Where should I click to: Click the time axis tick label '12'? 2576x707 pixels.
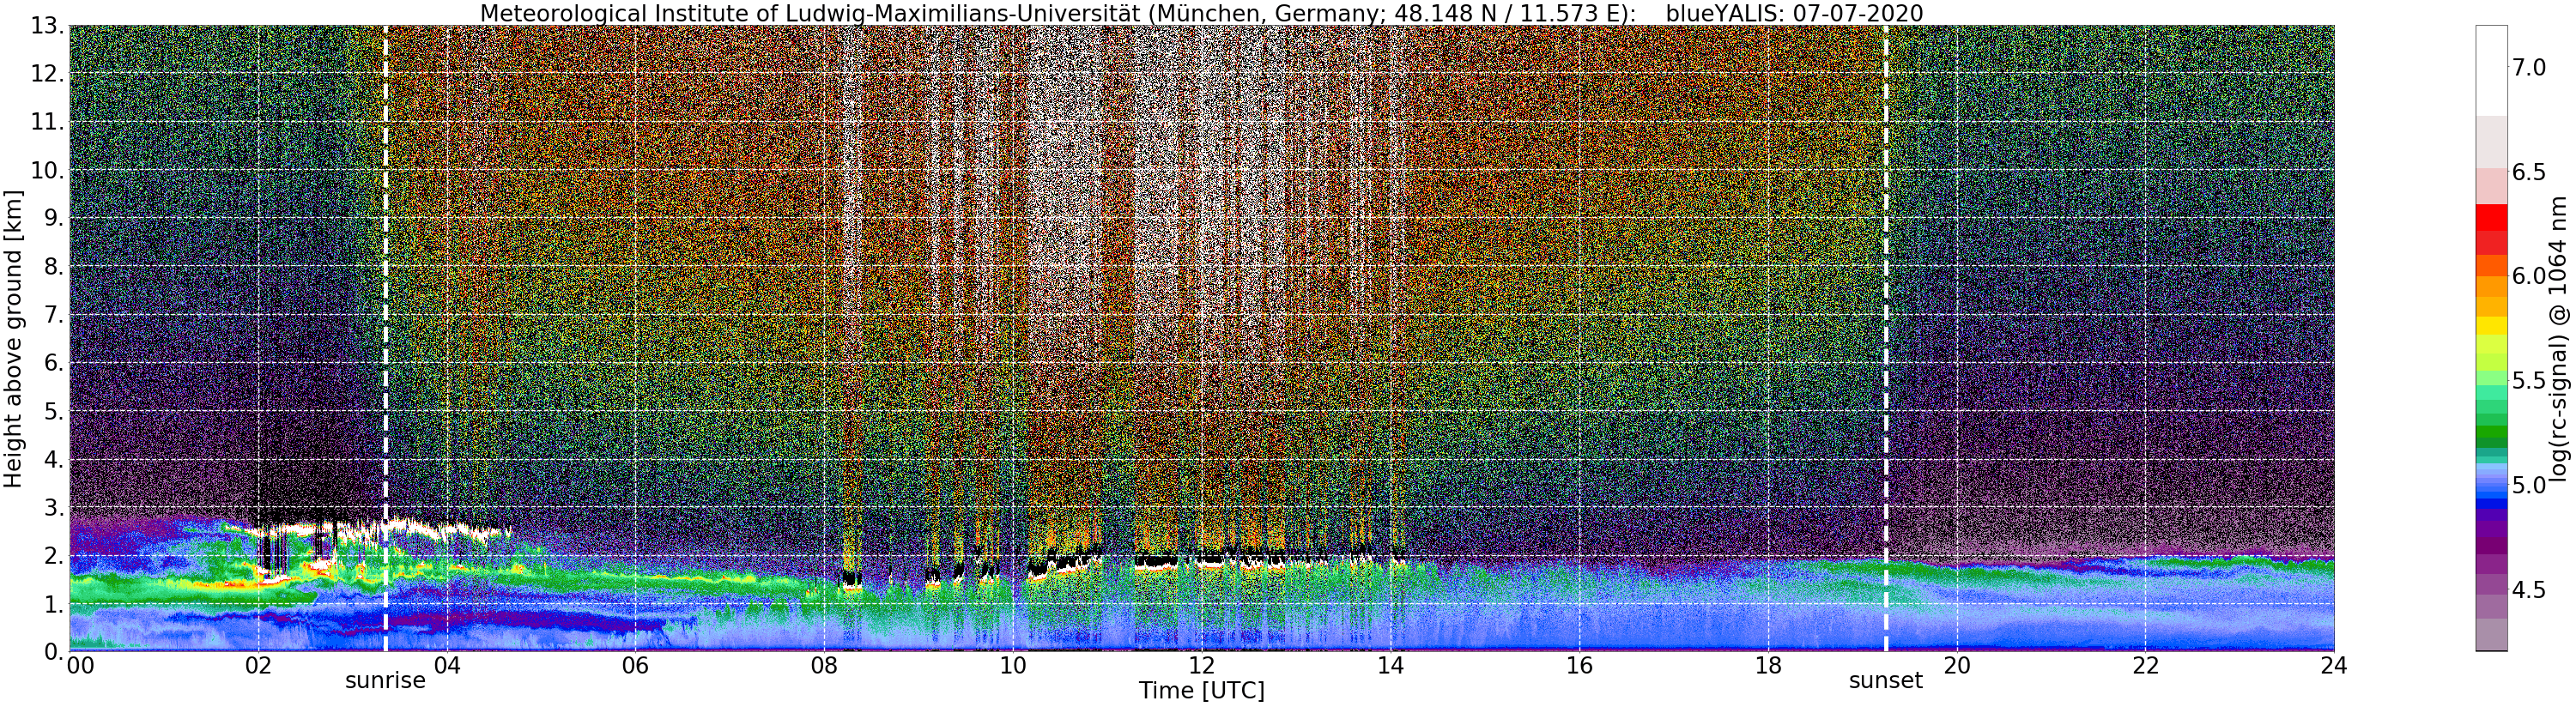pos(1202,665)
